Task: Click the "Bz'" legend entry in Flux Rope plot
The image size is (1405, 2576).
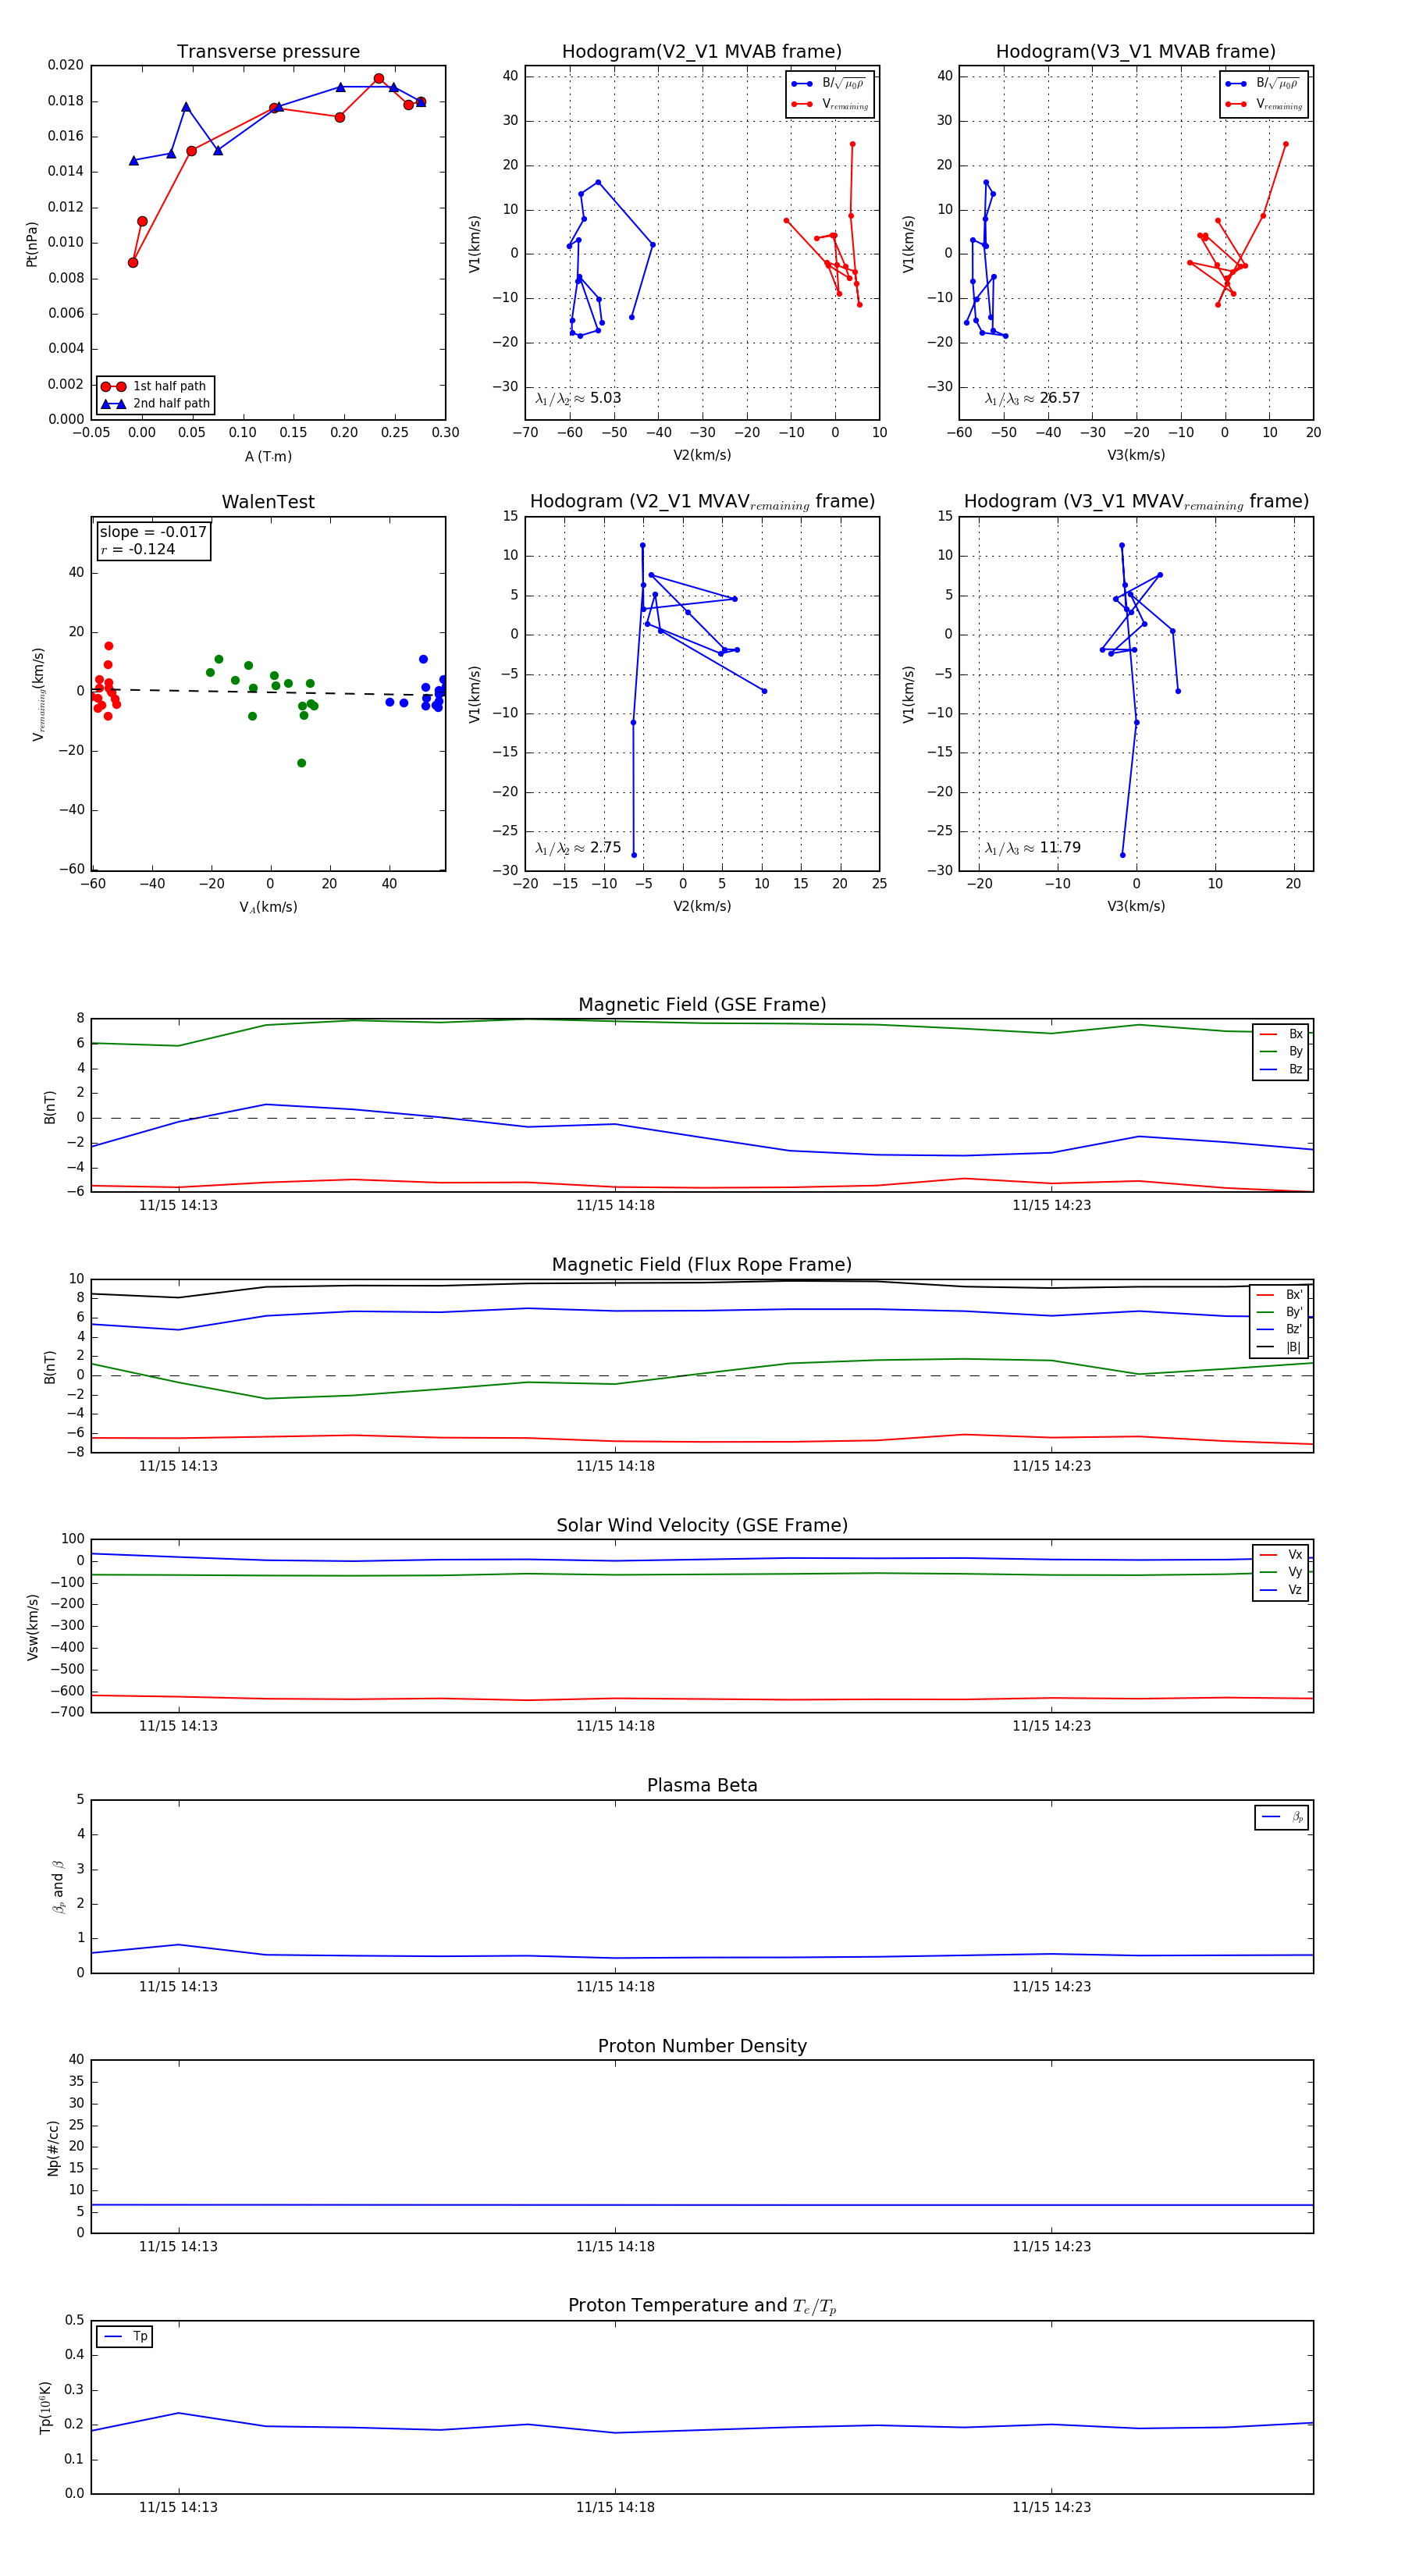Action: (1280, 1330)
